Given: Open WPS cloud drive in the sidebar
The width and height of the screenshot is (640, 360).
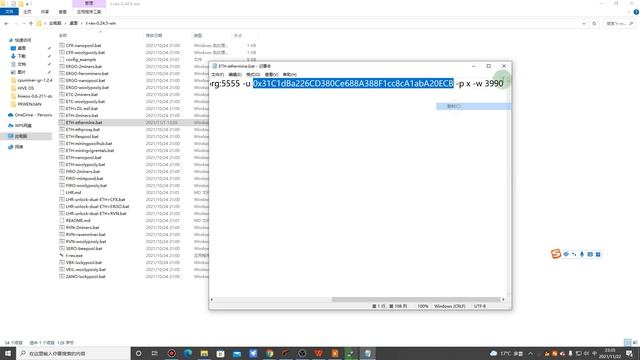Looking at the screenshot, I should [23, 125].
